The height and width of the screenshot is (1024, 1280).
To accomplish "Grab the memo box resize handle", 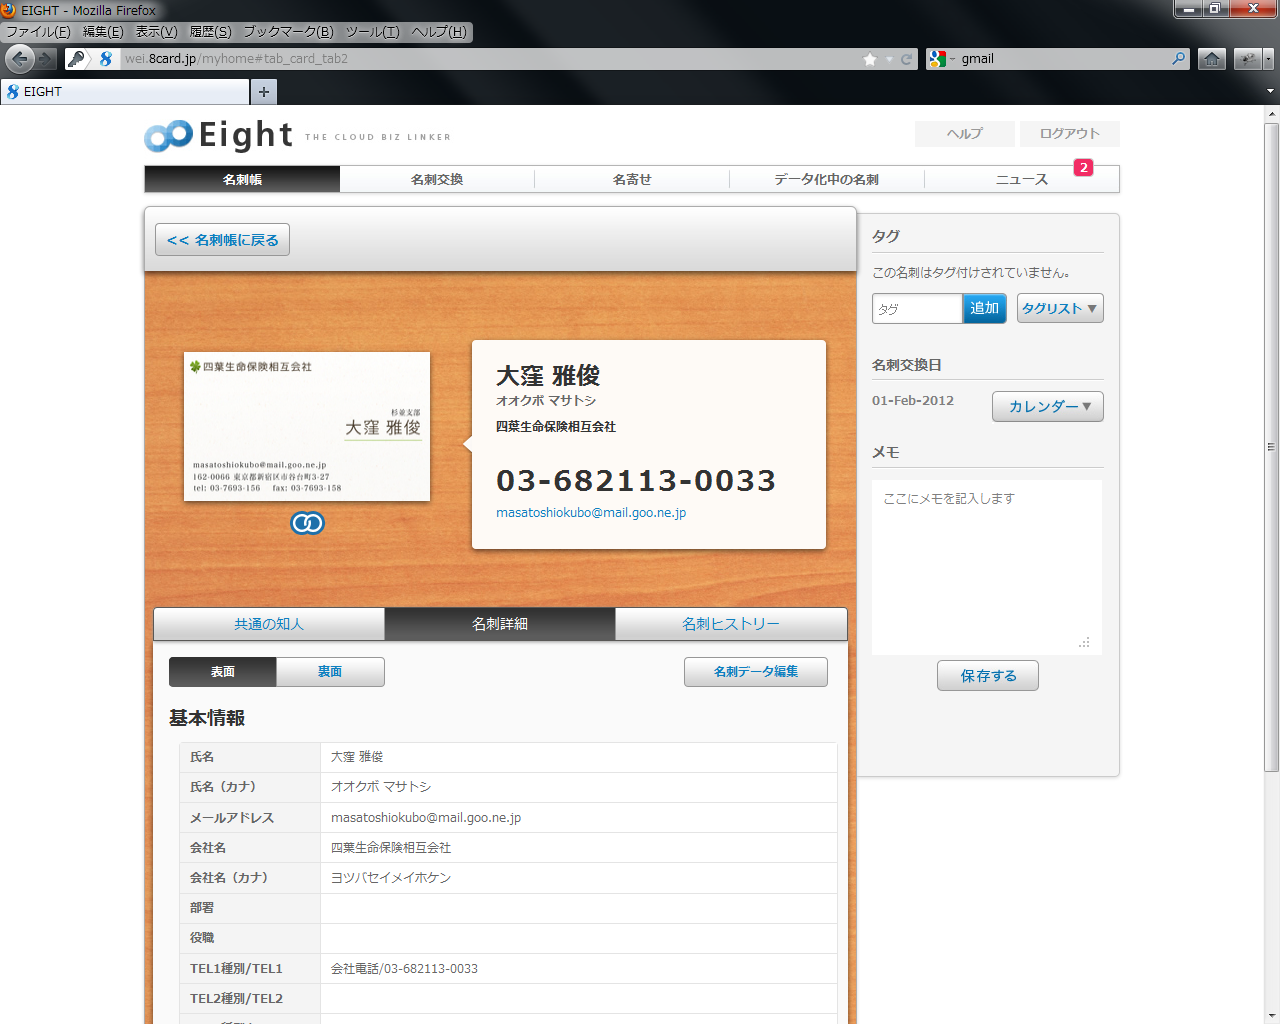I will tap(1084, 642).
